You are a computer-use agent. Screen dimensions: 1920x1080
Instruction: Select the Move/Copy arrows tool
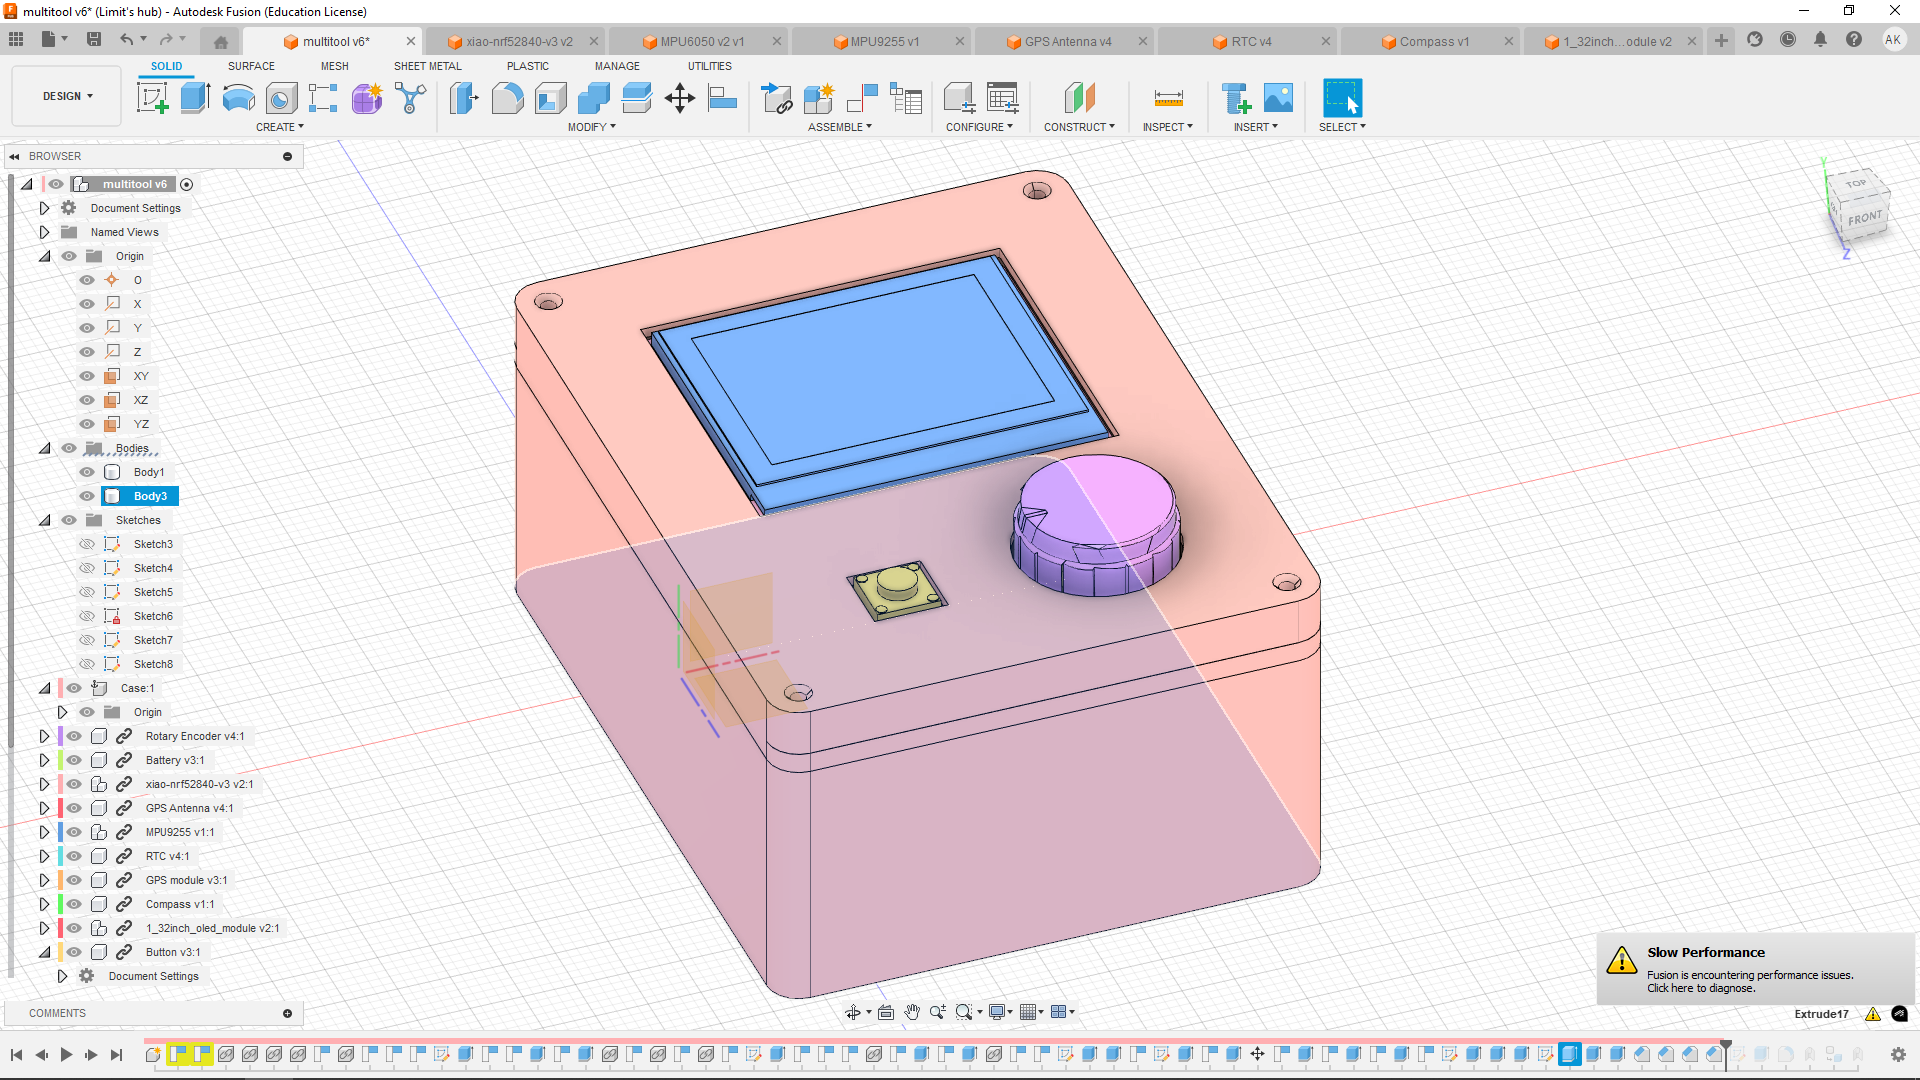(679, 98)
